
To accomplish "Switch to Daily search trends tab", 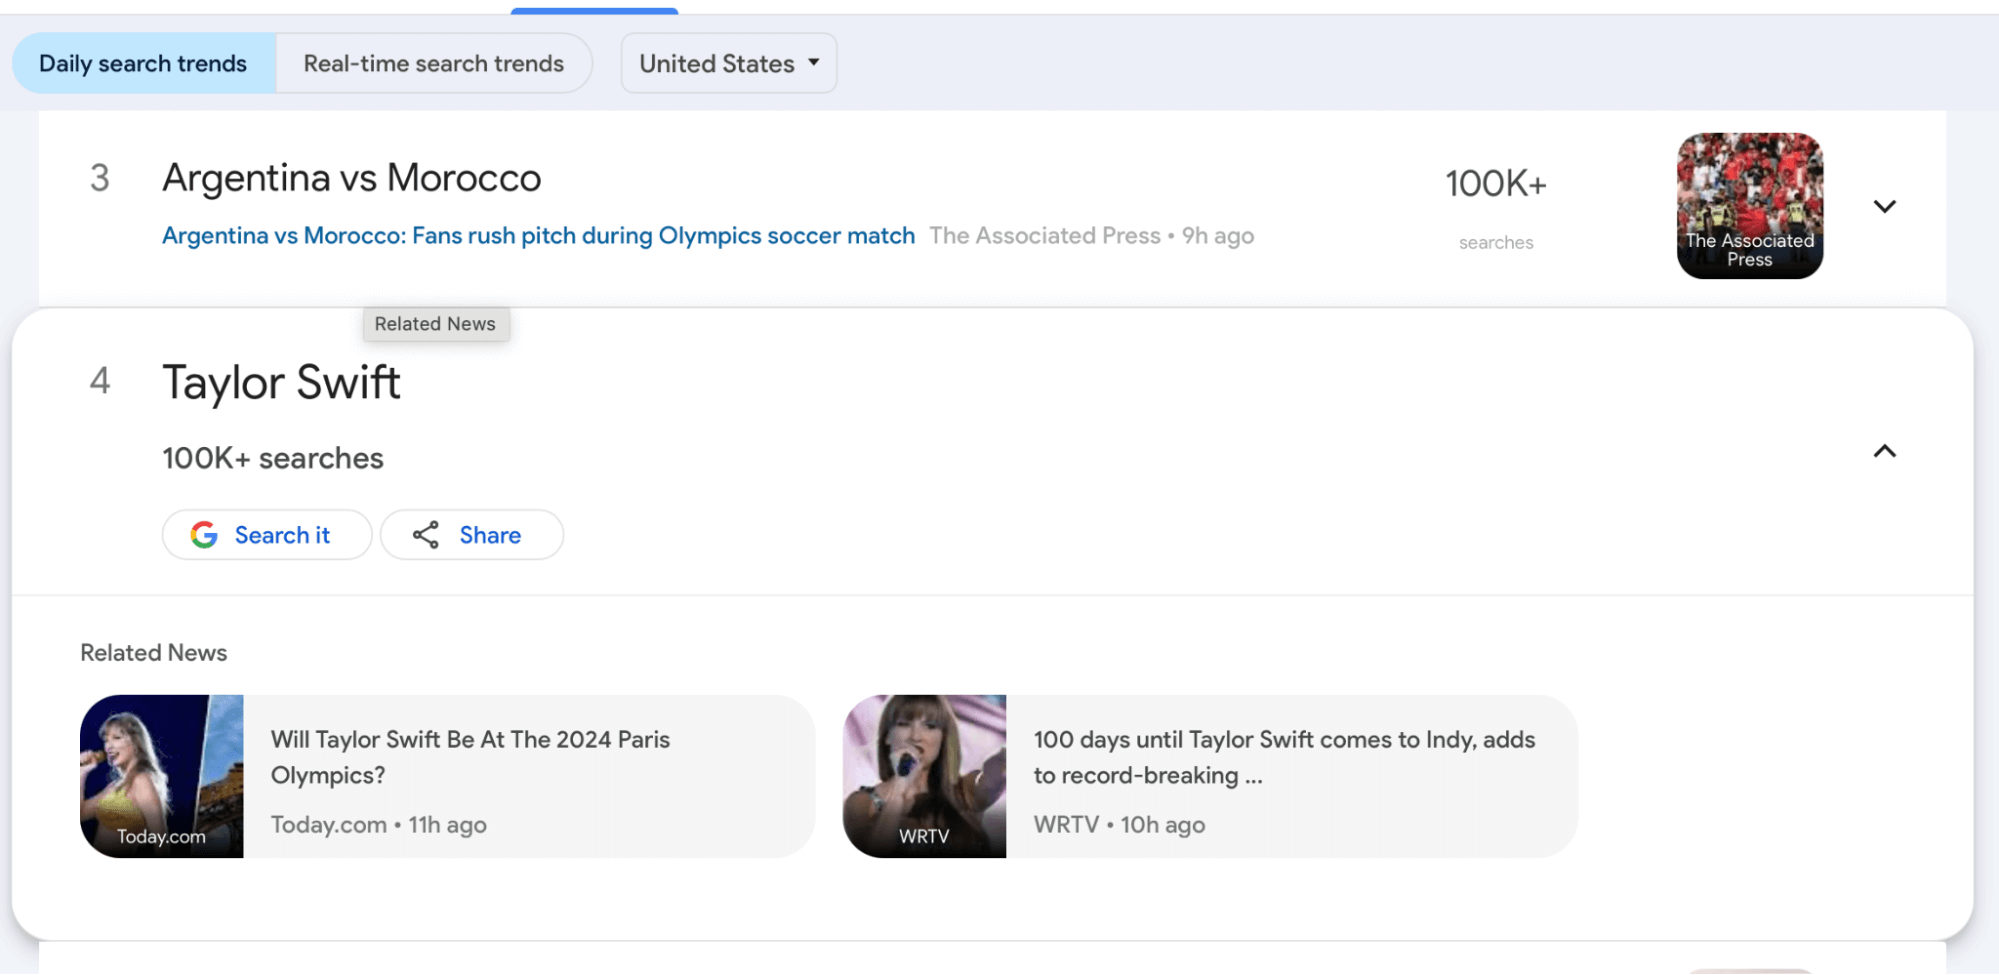I will click(x=143, y=63).
